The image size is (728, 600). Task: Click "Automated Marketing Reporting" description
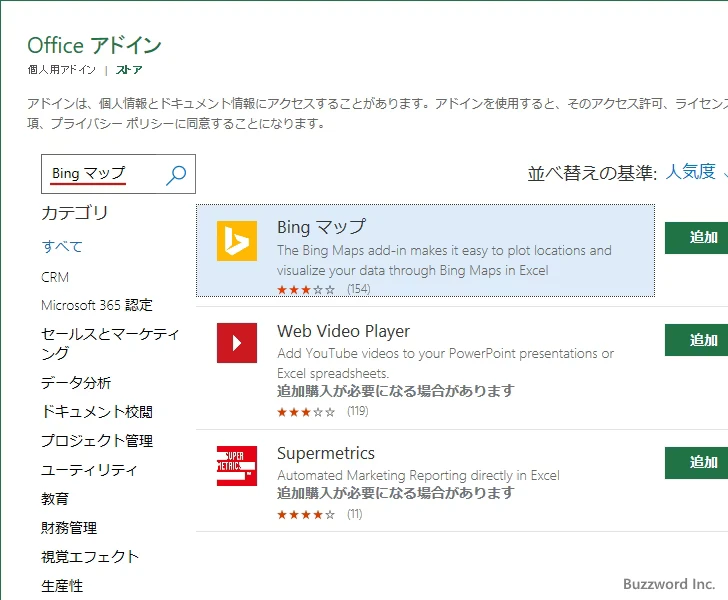[418, 475]
